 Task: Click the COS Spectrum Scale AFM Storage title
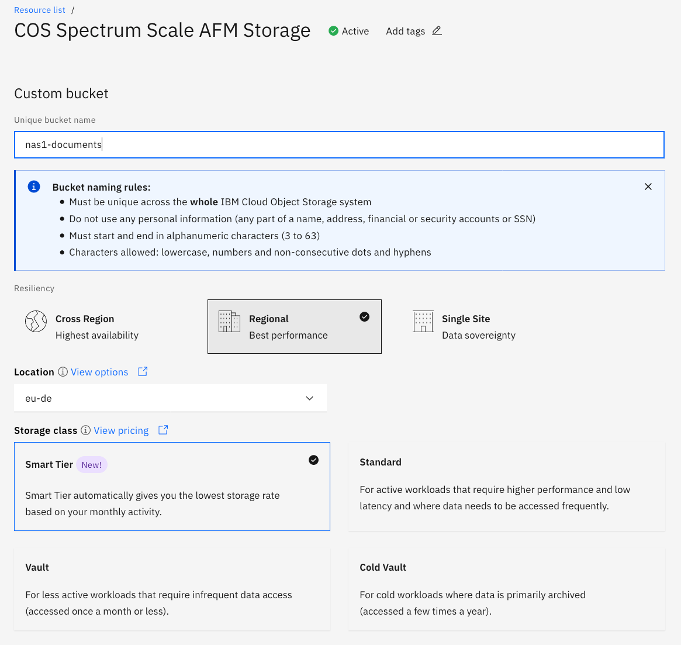click(x=162, y=30)
